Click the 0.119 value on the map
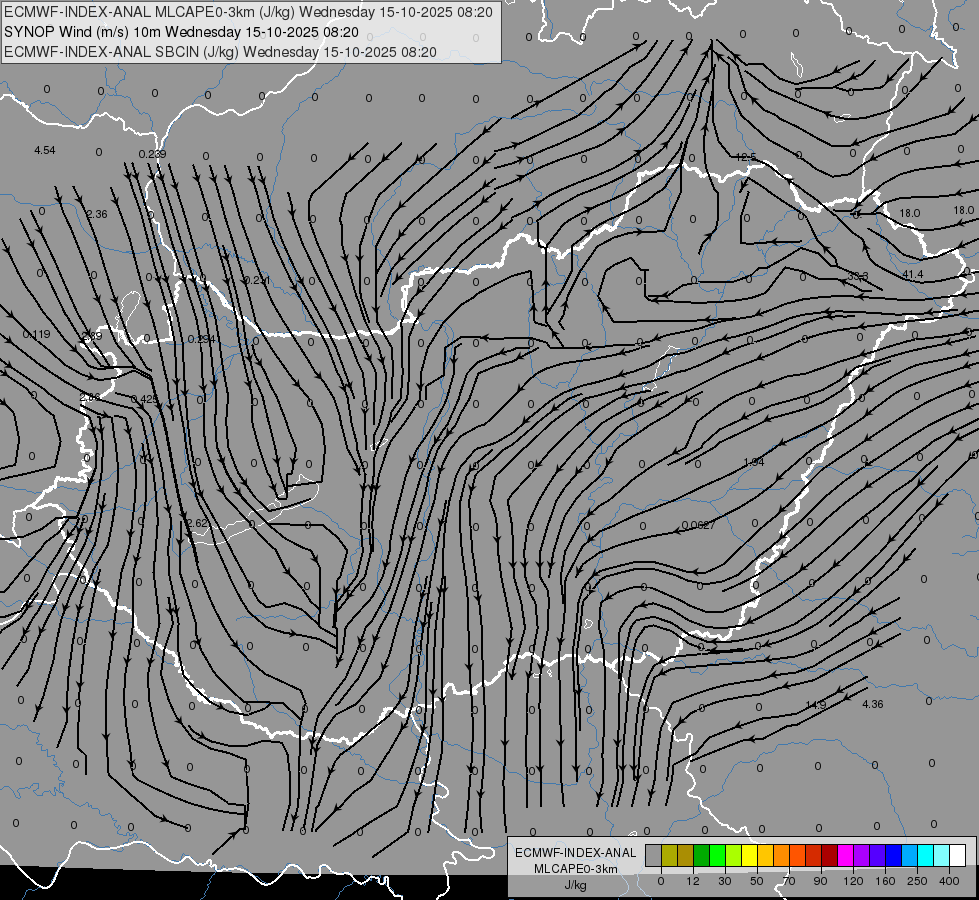The image size is (979, 900). [36, 334]
